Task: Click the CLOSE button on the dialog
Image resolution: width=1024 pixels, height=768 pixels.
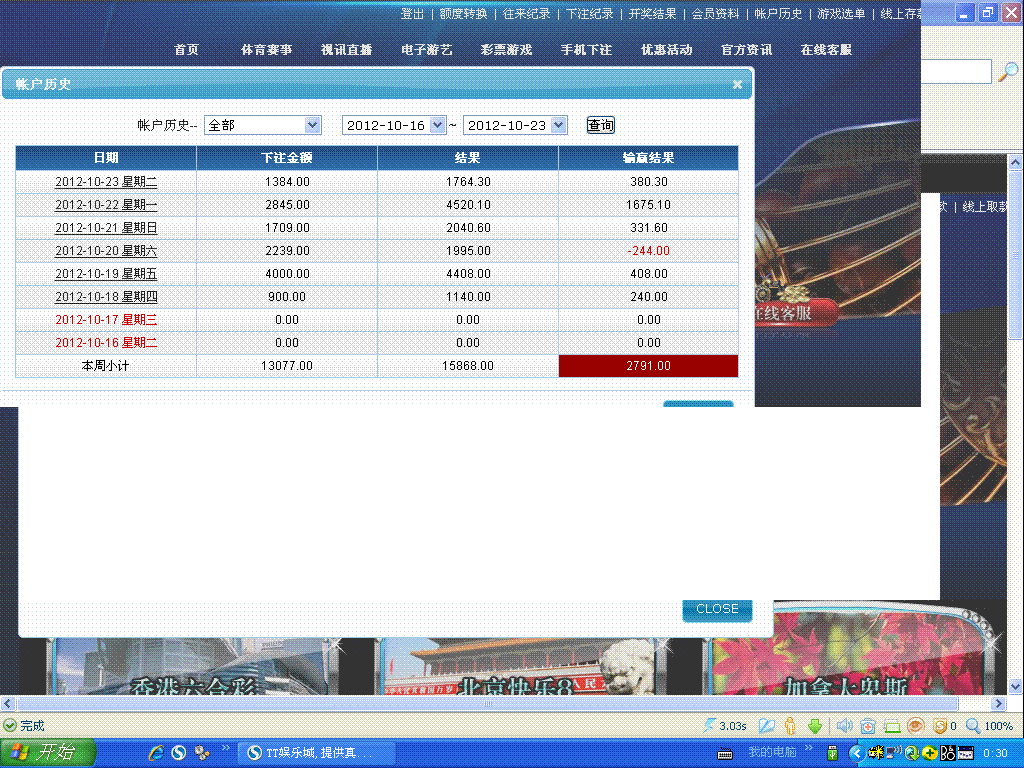Action: click(716, 610)
